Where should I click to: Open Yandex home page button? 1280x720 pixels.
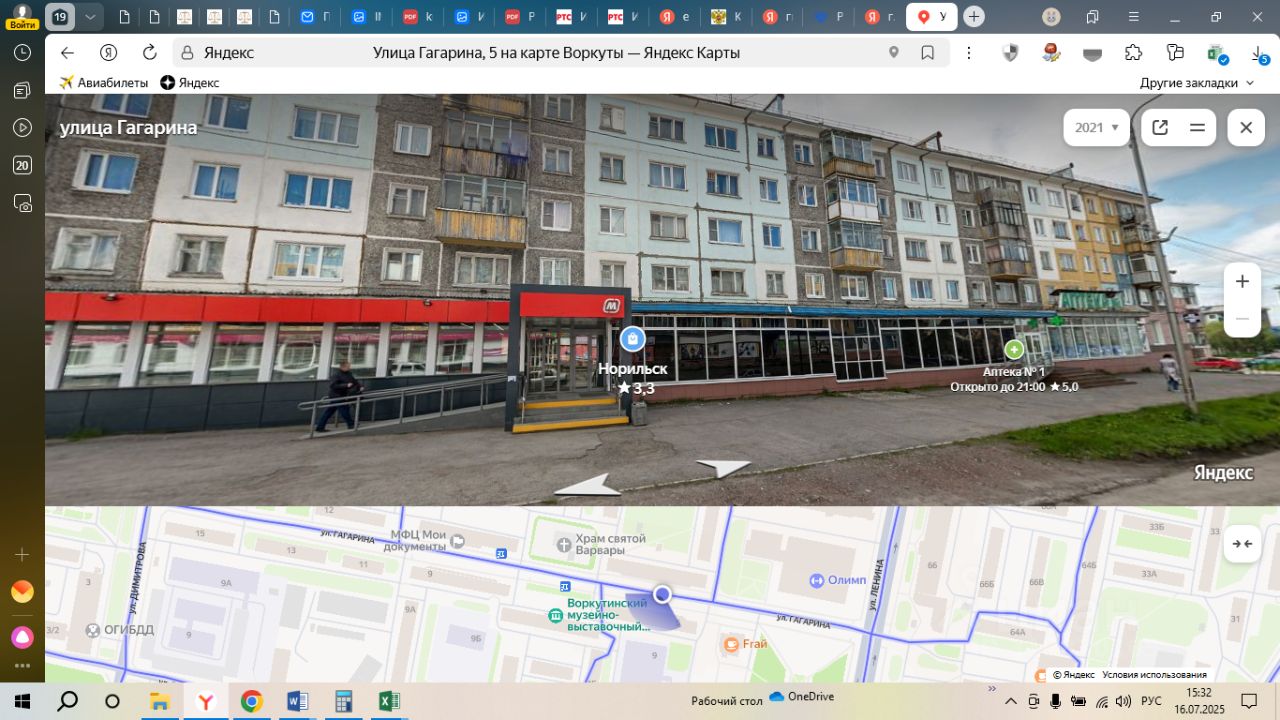point(108,53)
